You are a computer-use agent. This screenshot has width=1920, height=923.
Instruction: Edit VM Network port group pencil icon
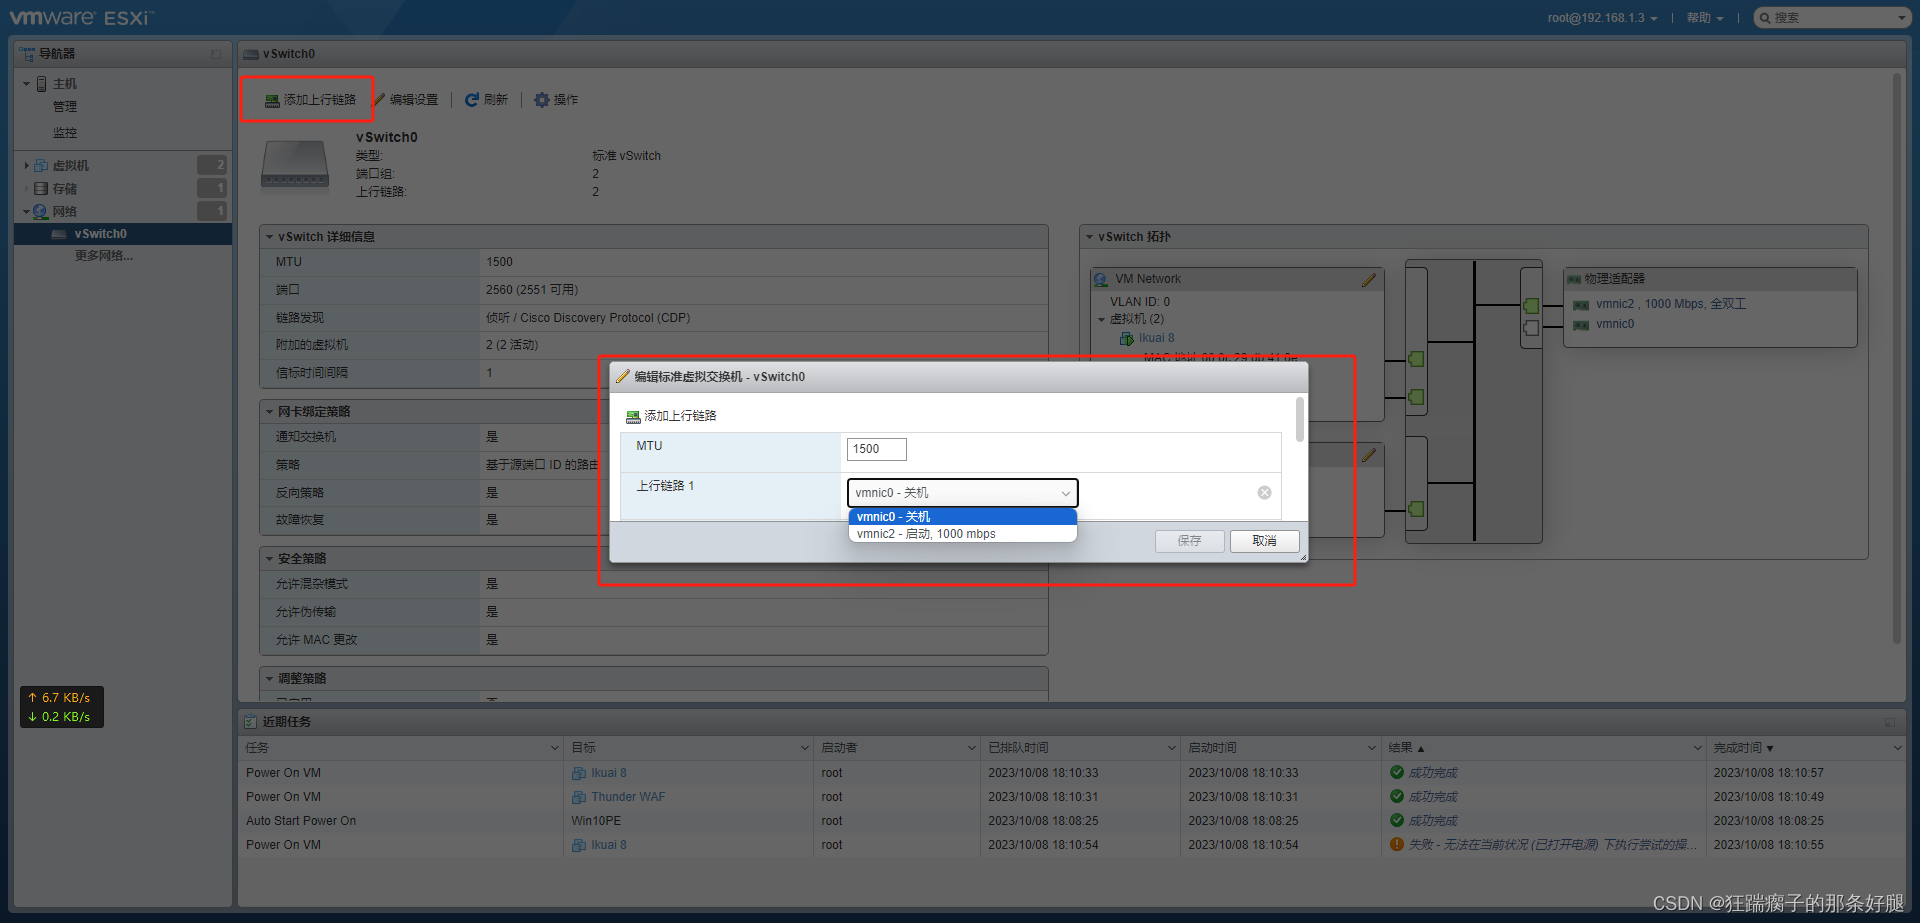[x=1369, y=280]
